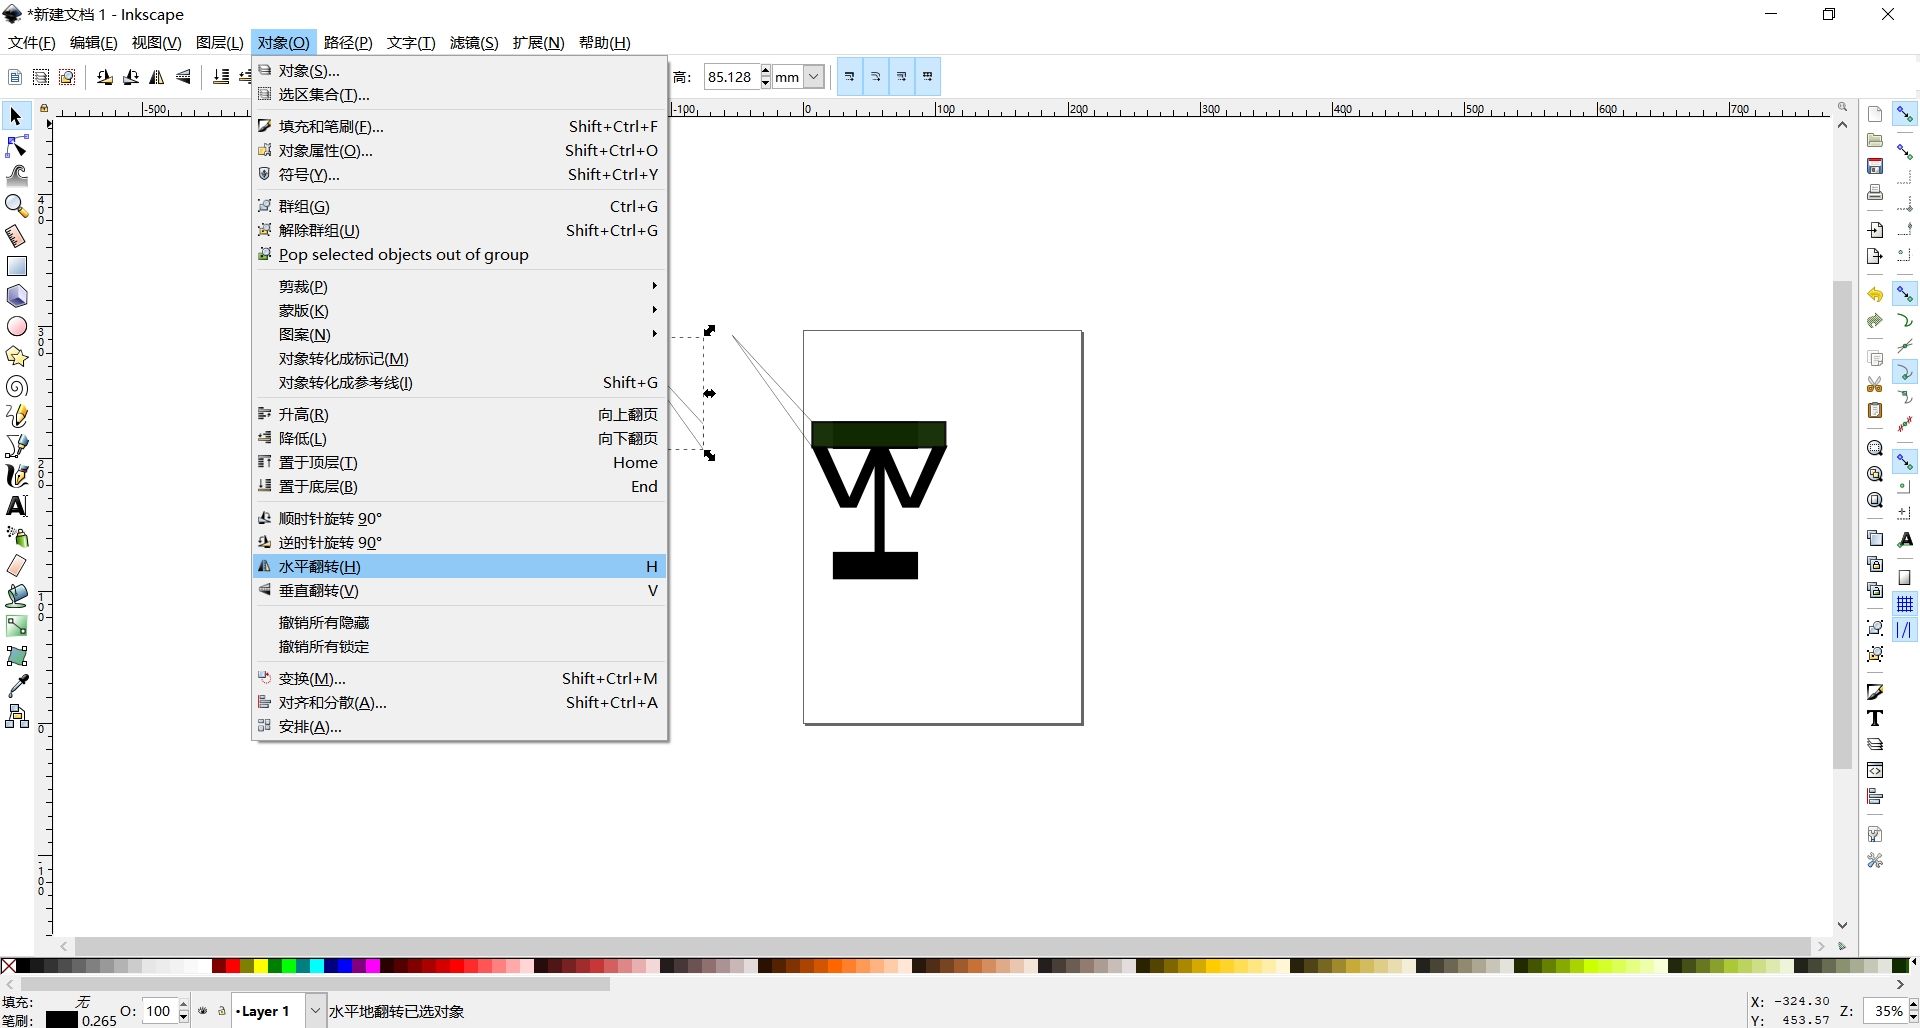Viewport: 1920px width, 1028px height.
Task: Choose 顺时针旋转 90° menu entry
Action: (460, 518)
